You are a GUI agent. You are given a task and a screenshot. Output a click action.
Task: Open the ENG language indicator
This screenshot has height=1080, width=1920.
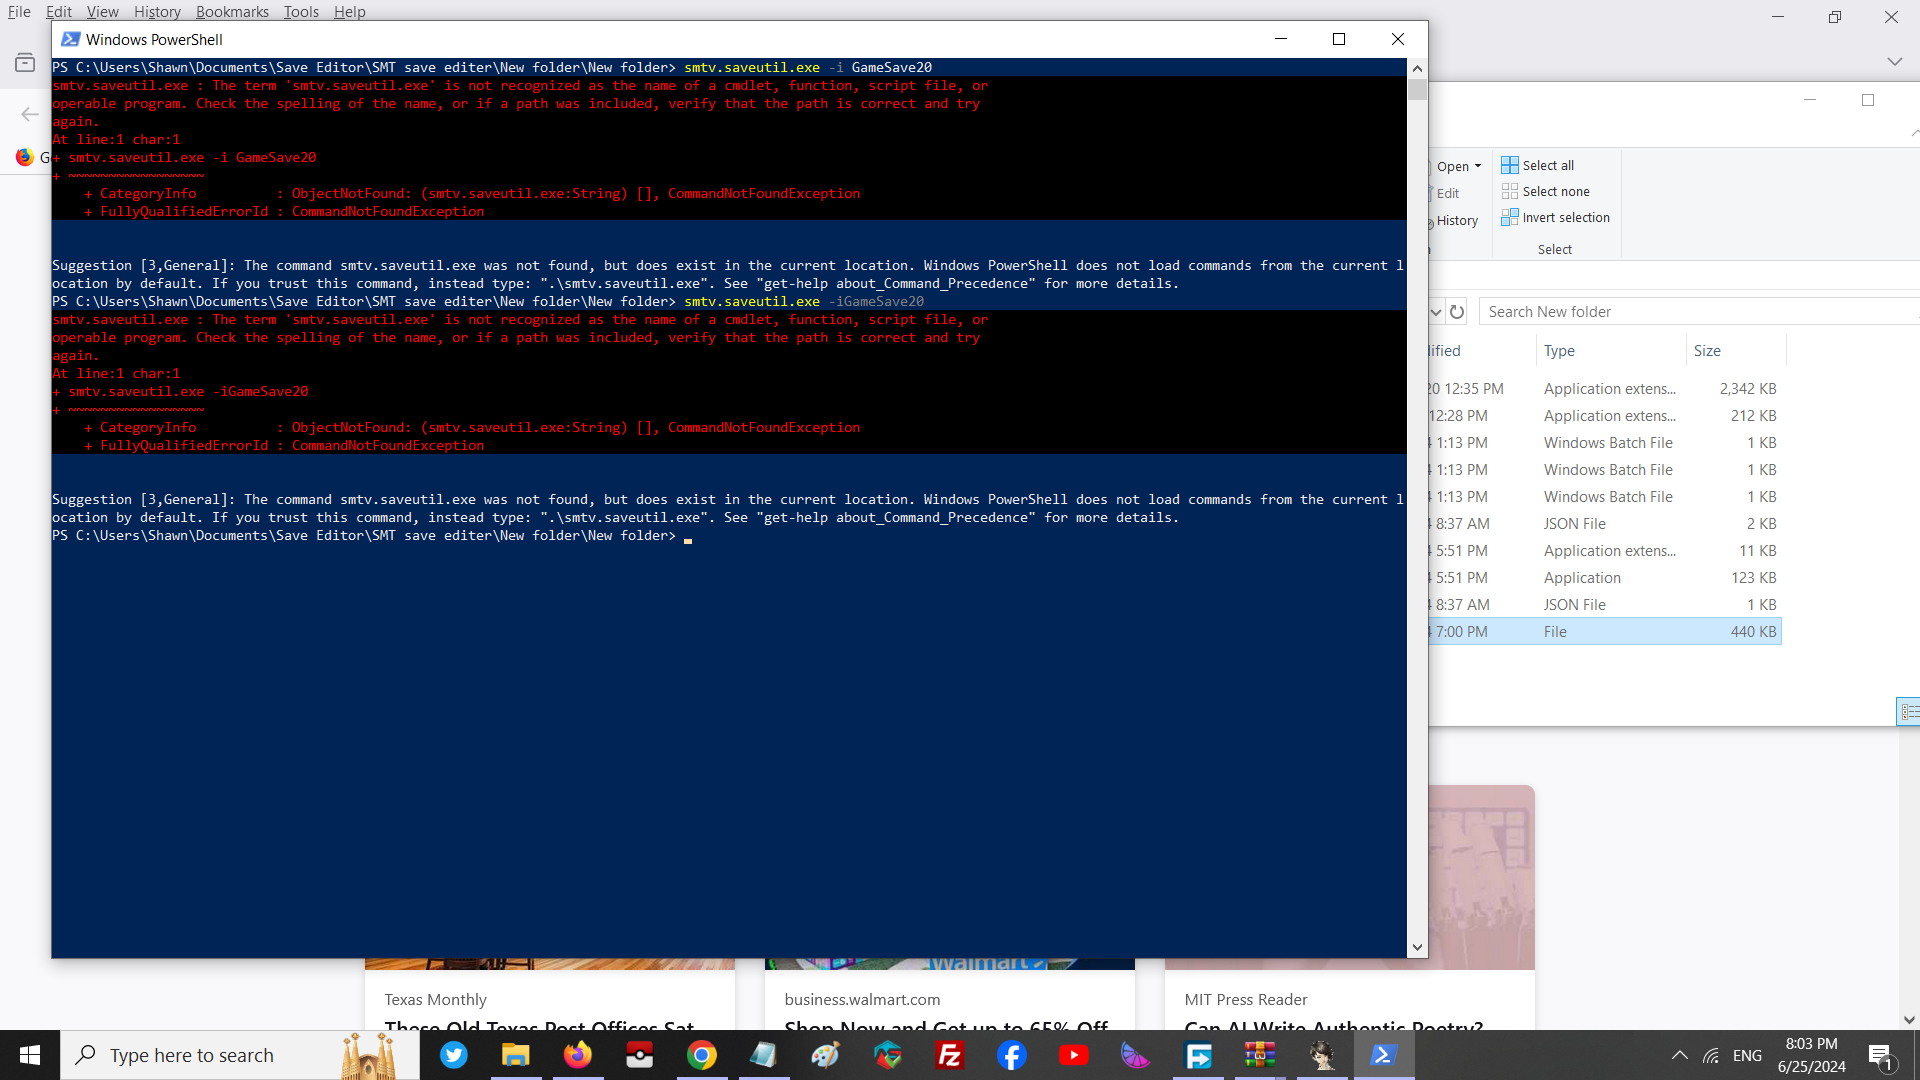[x=1747, y=1055]
